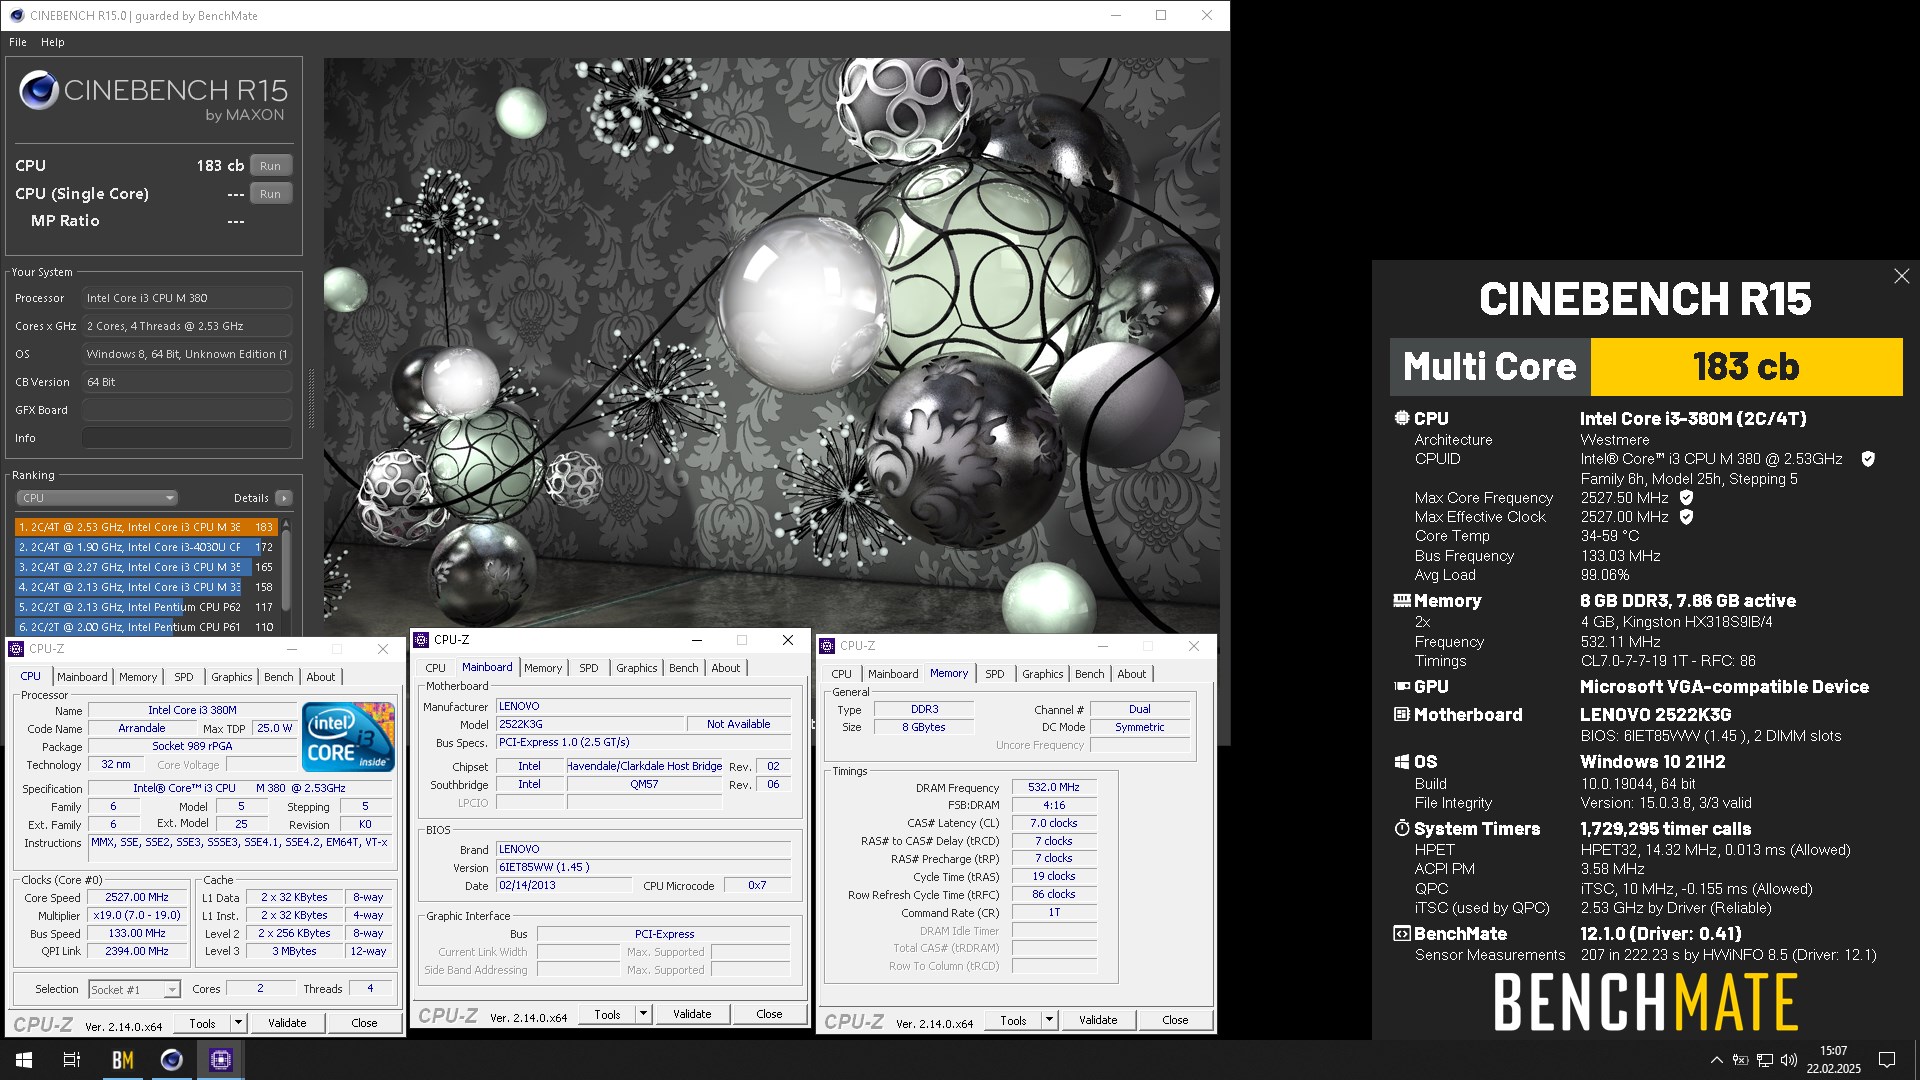The image size is (1920, 1080).
Task: Click the BenchMate version section icon
Action: 1402,934
